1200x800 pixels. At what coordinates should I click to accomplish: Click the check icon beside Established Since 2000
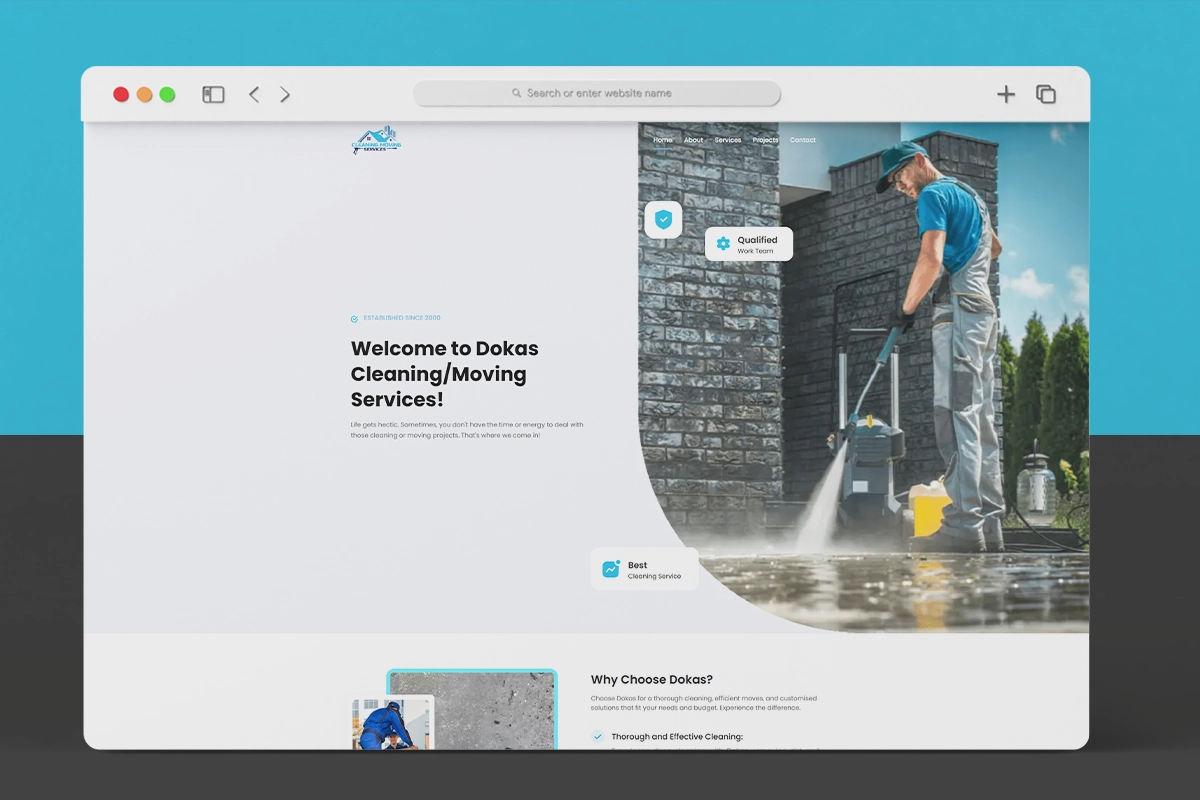tap(354, 319)
